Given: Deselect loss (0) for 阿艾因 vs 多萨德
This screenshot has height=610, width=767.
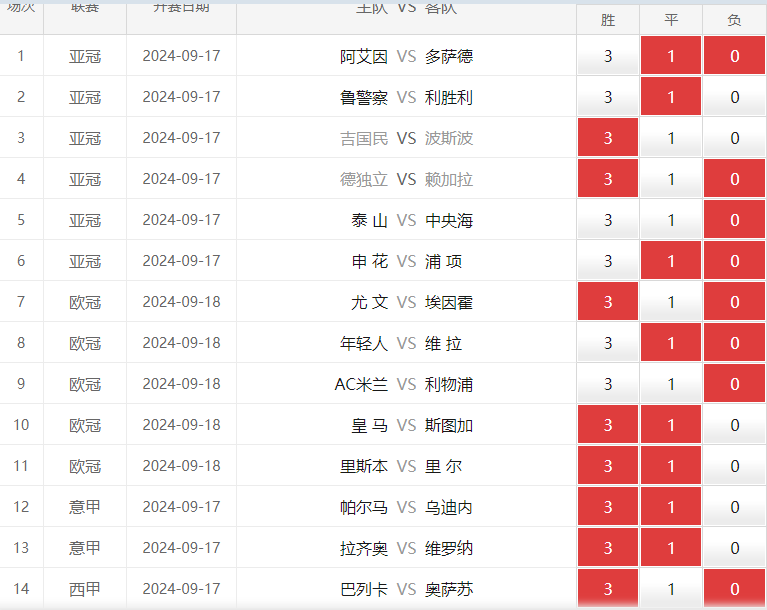Looking at the screenshot, I should click(734, 56).
